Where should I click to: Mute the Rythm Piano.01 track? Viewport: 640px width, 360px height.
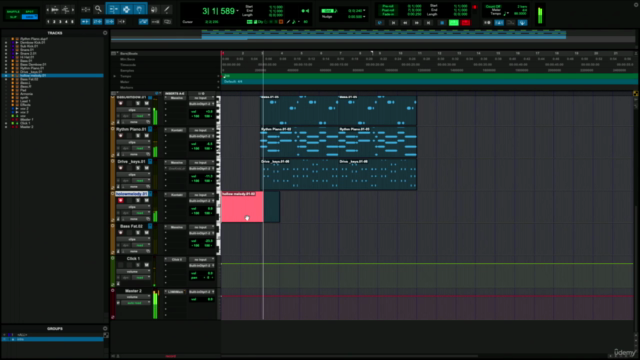pos(146,136)
